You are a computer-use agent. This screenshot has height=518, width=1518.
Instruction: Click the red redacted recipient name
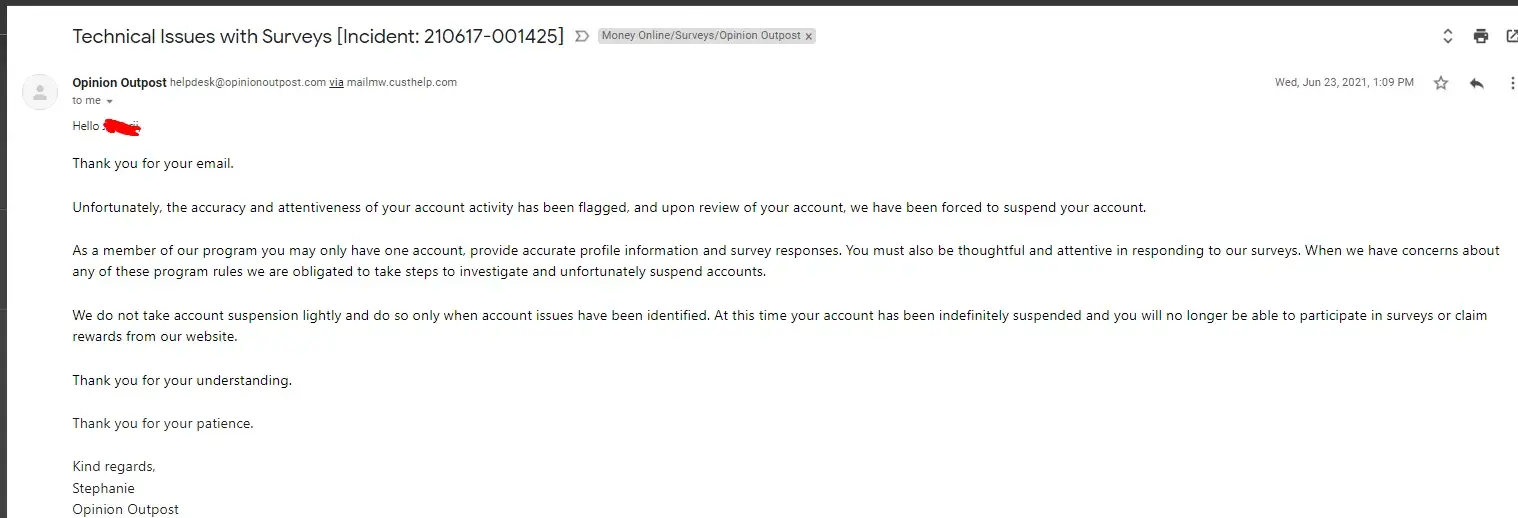pos(122,127)
